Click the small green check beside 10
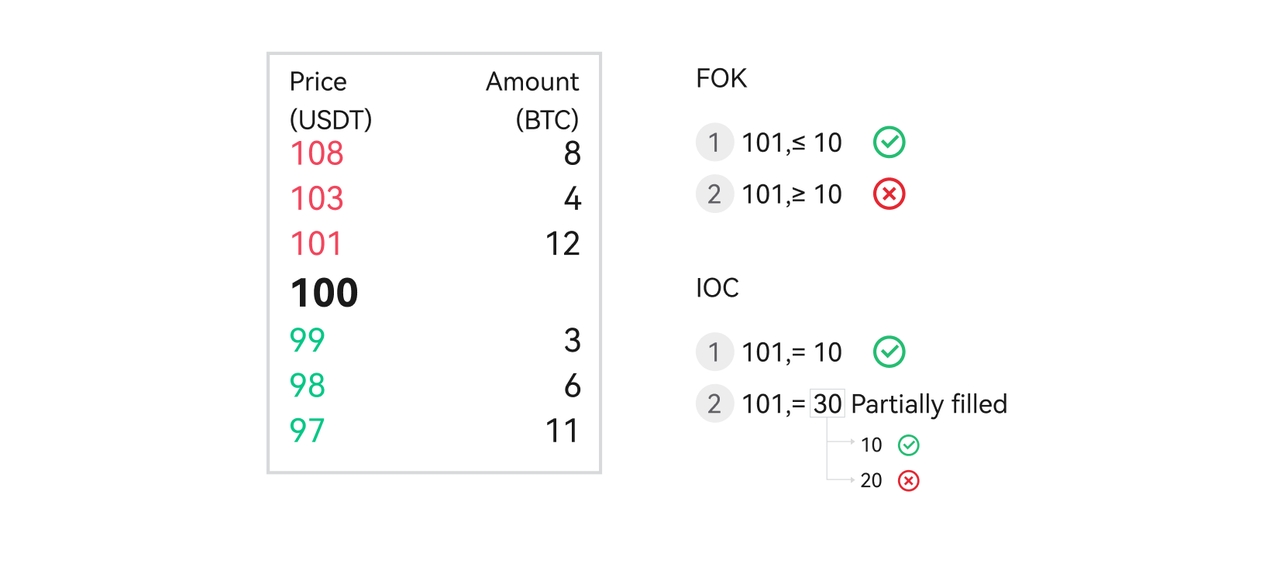The image size is (1280, 570). click(x=908, y=445)
